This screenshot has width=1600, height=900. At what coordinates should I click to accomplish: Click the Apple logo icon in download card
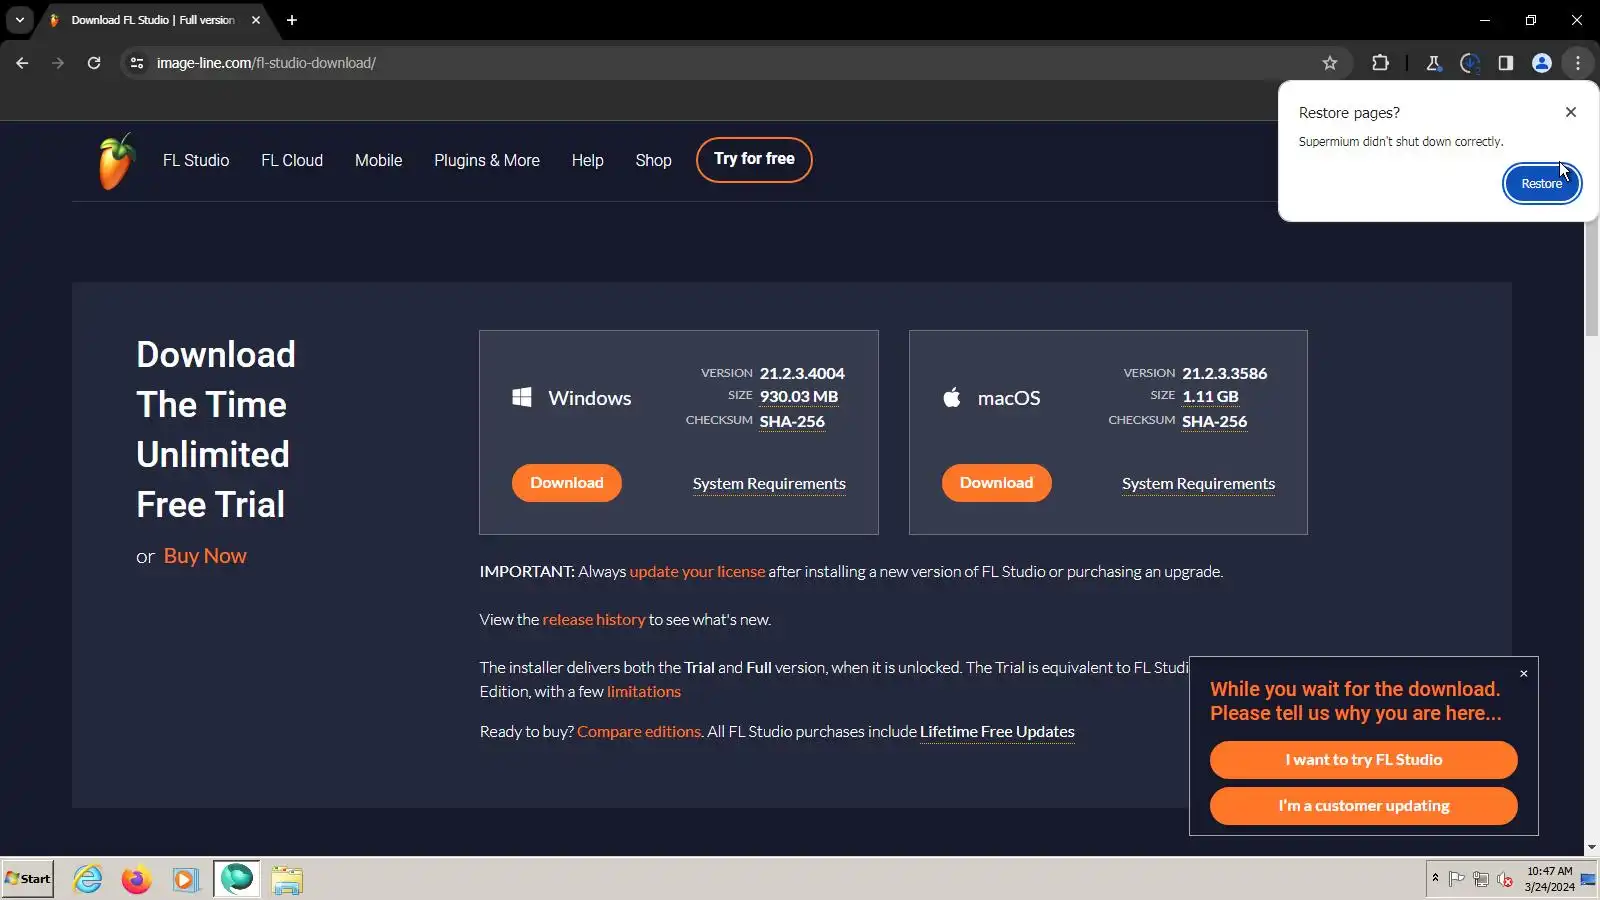(x=952, y=397)
